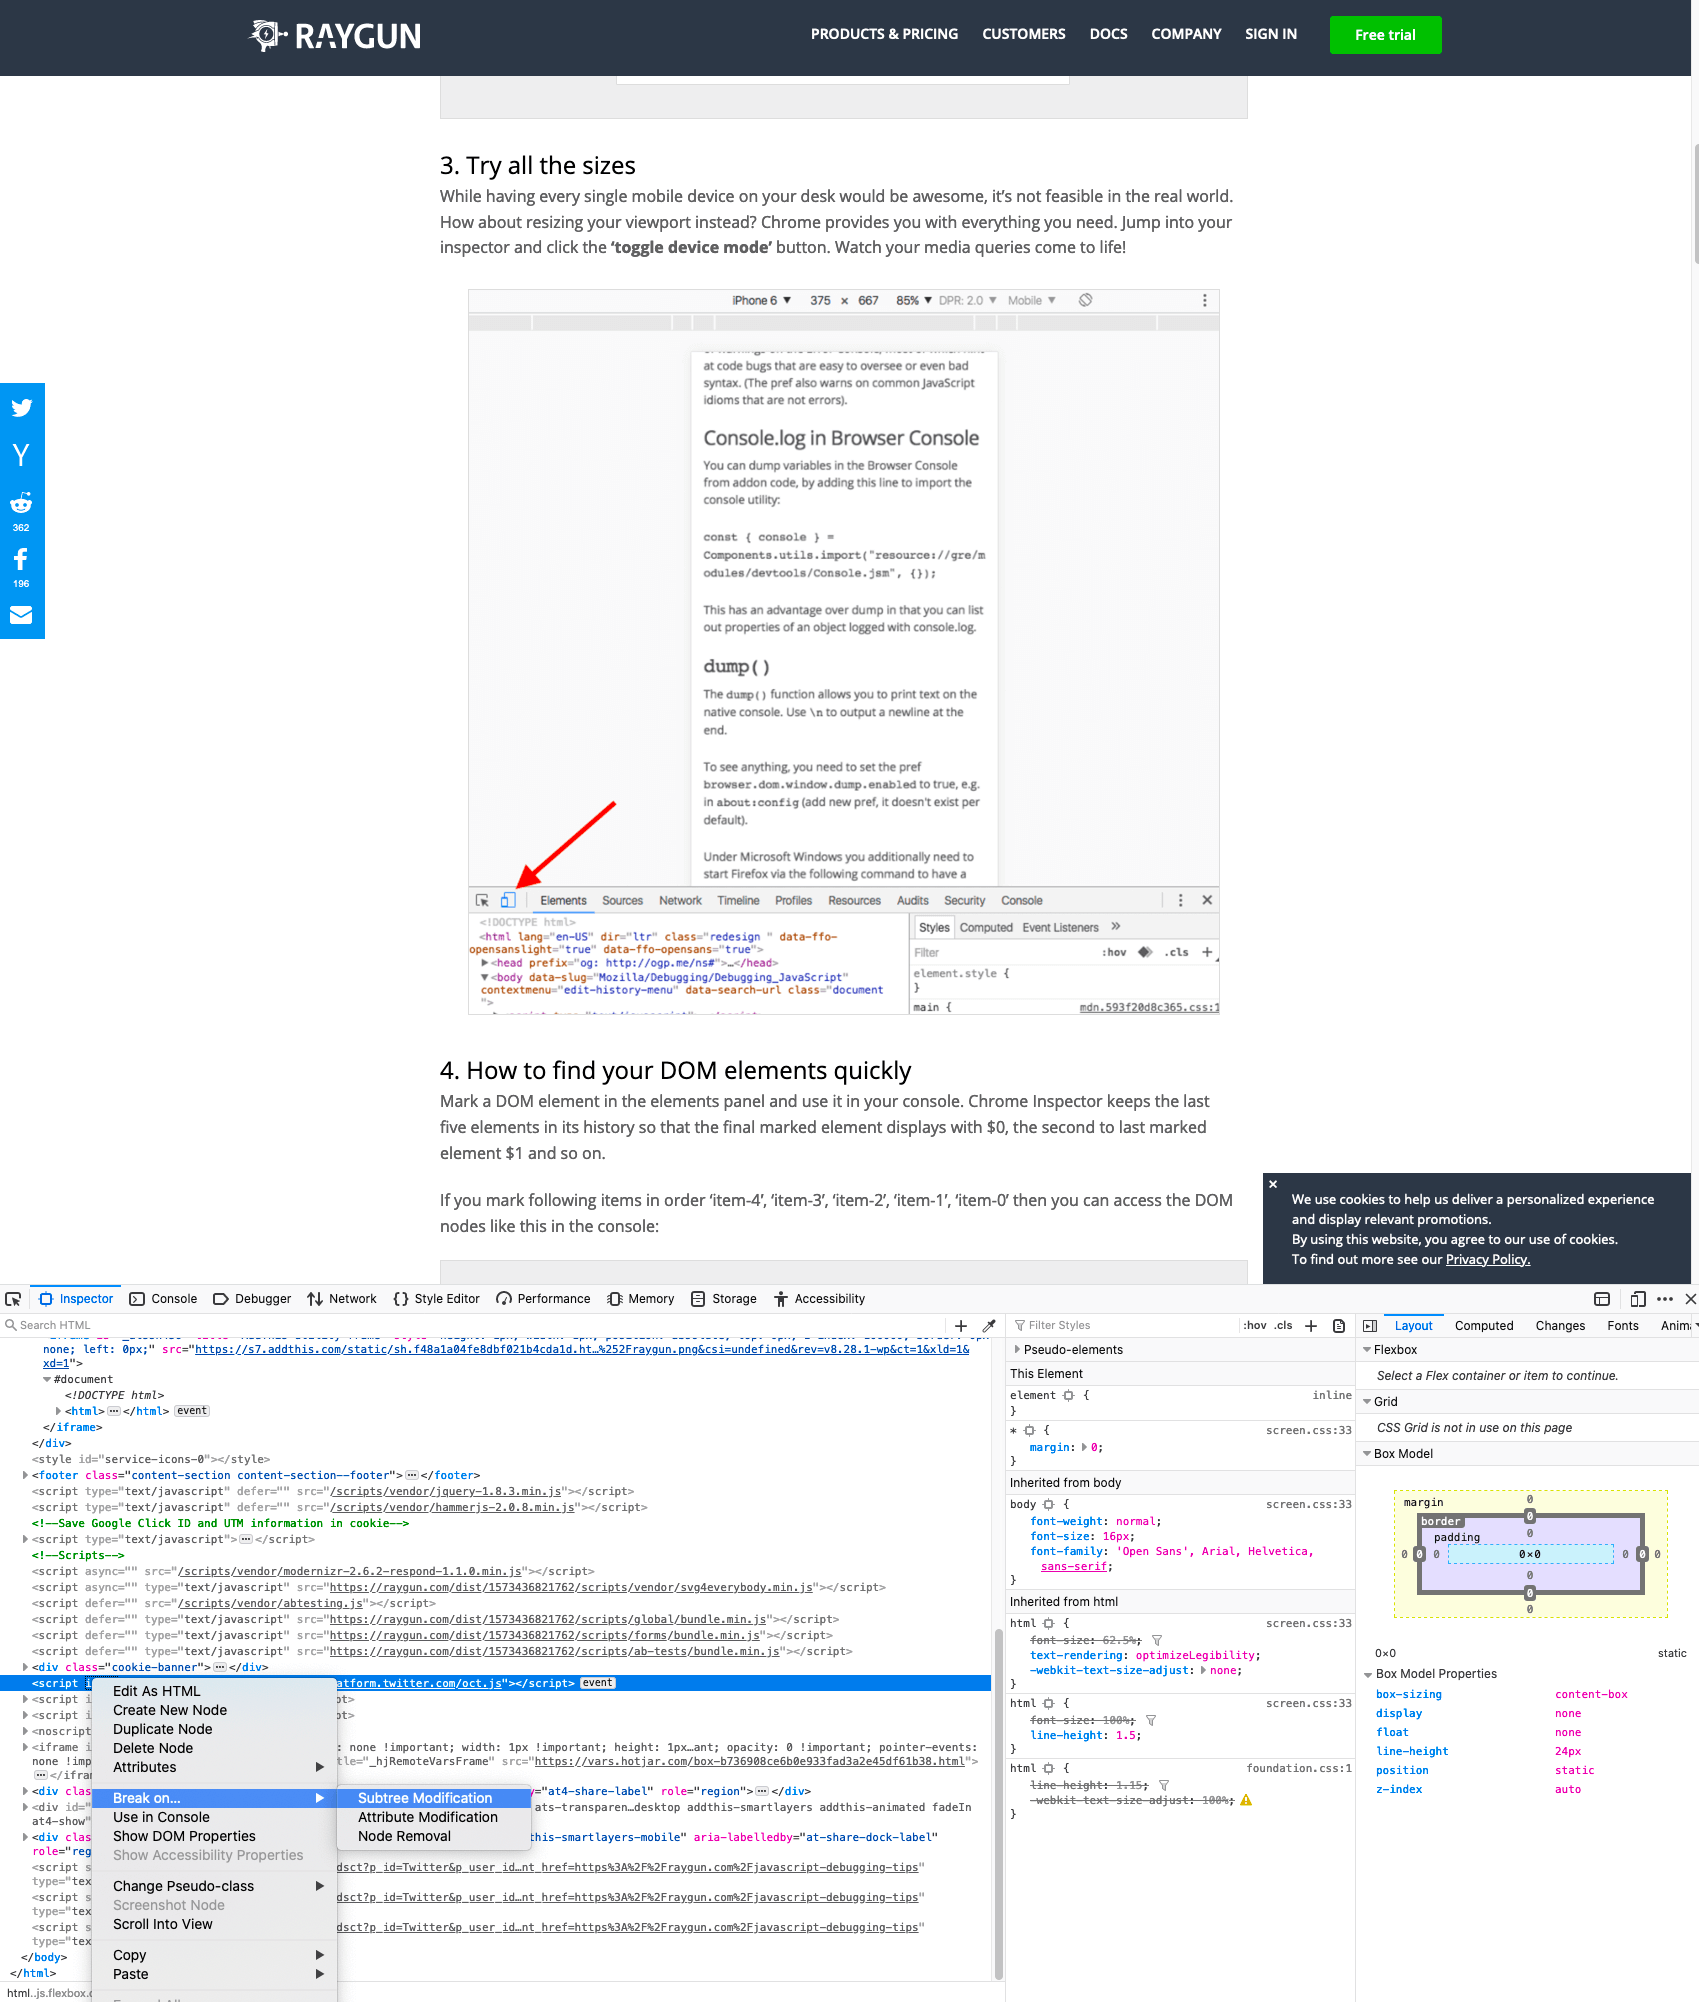Click the Free trial button

tap(1385, 35)
